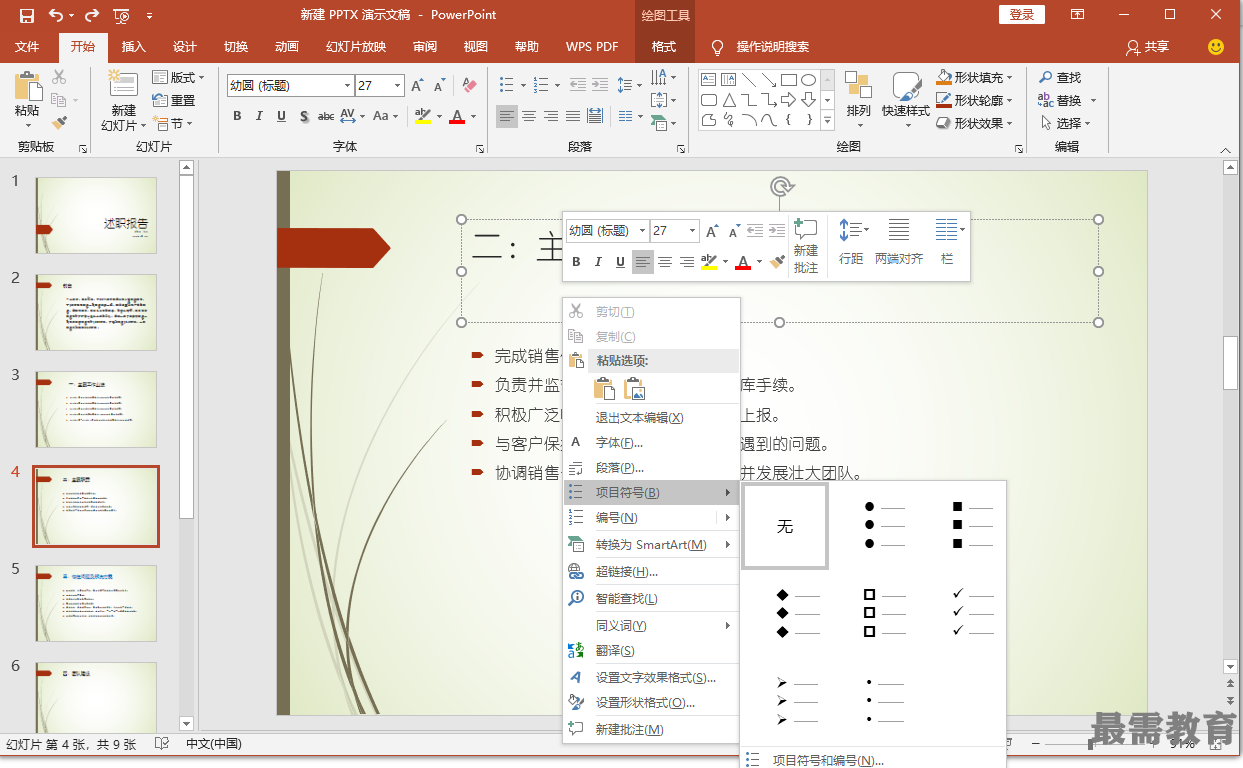Click the Strikethrough icon in ribbon

(x=325, y=116)
